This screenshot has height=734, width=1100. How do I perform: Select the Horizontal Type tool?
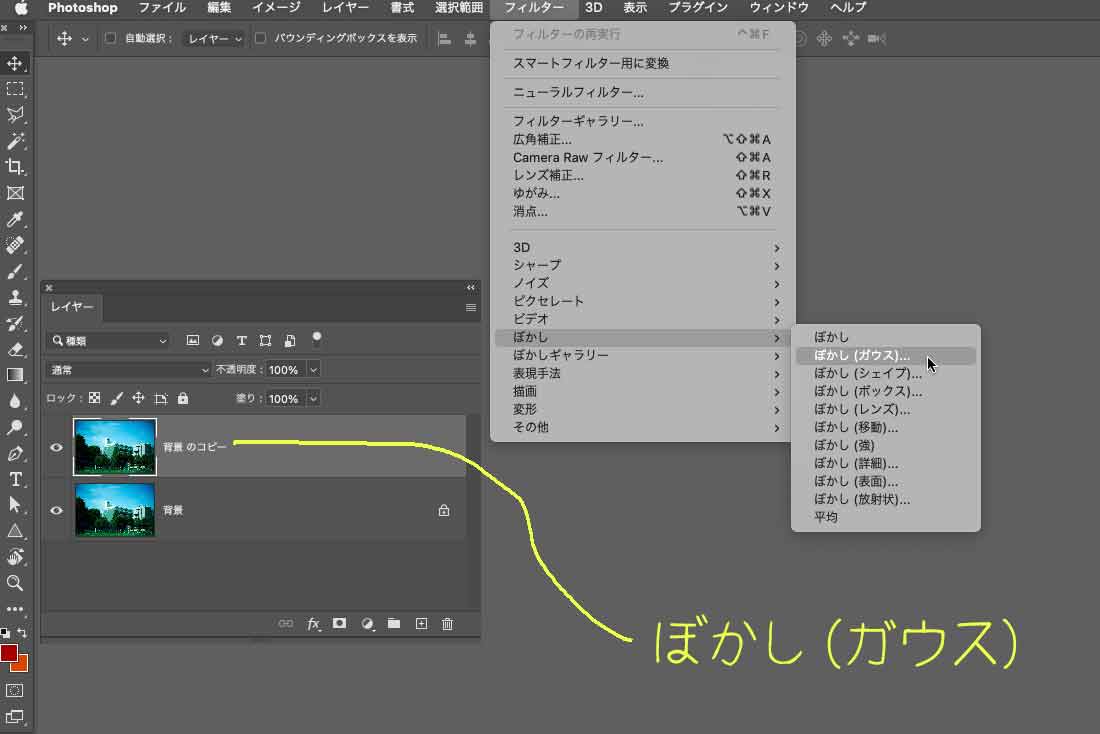15,479
